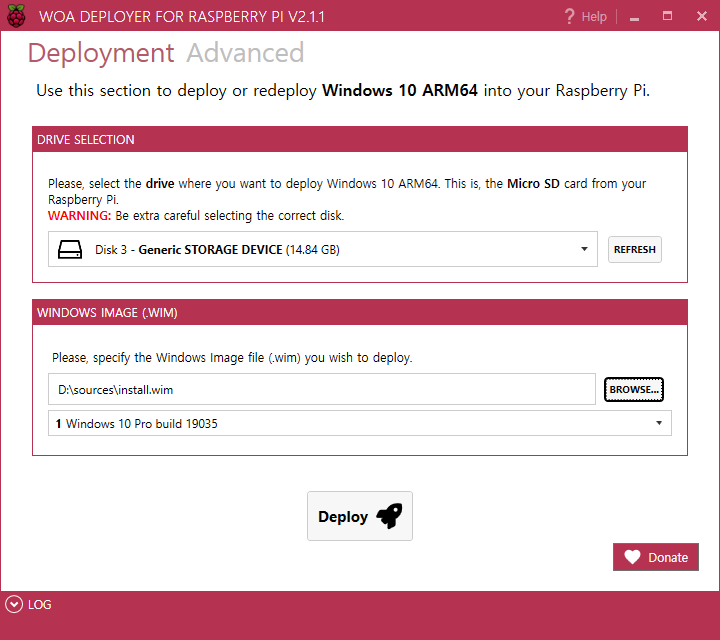Click the WINDOWS IMAGE (.WIM) header
The width and height of the screenshot is (720, 640).
click(x=360, y=312)
